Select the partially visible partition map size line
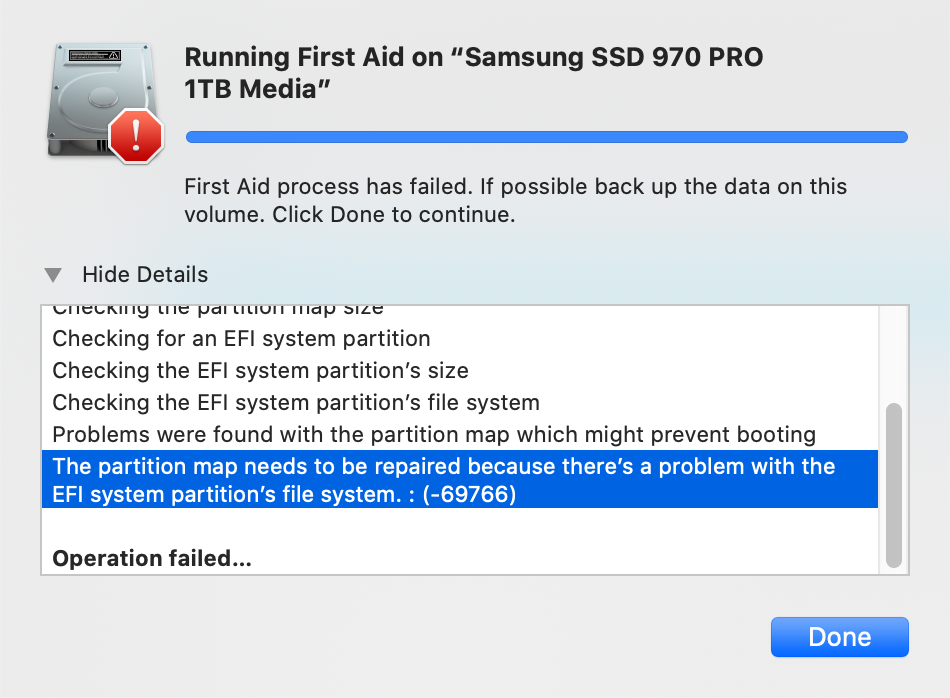The height and width of the screenshot is (698, 950). [x=218, y=309]
